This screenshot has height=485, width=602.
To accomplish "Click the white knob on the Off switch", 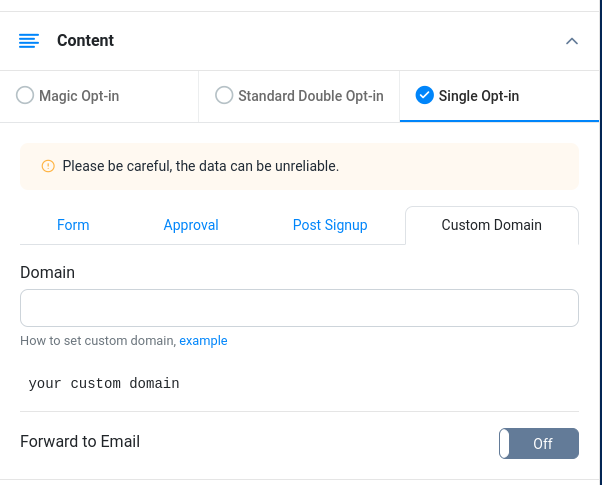I will [505, 443].
